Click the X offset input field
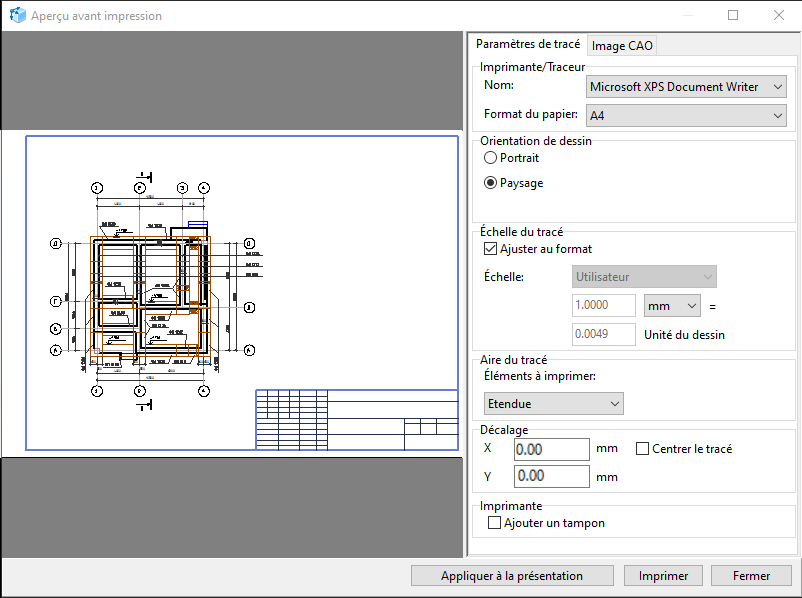The image size is (802, 598). [x=551, y=450]
